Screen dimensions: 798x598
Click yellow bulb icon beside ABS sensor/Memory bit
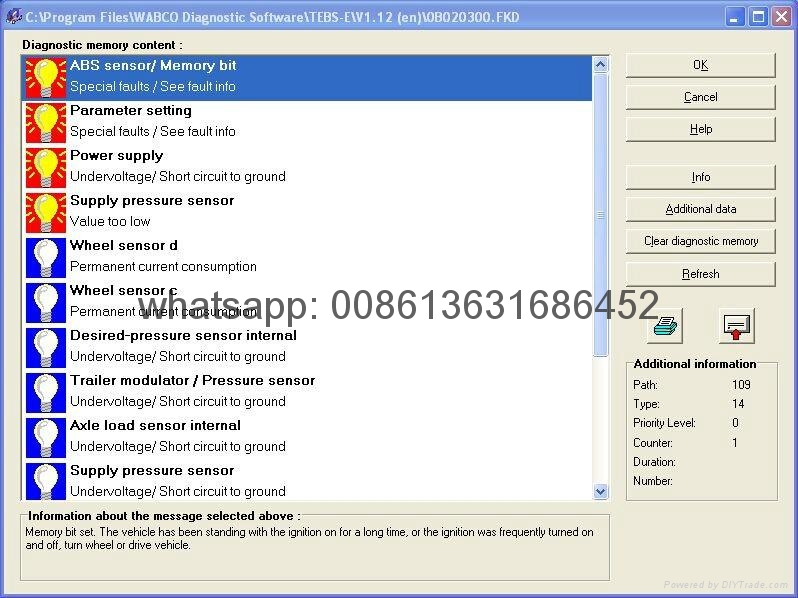[x=45, y=76]
